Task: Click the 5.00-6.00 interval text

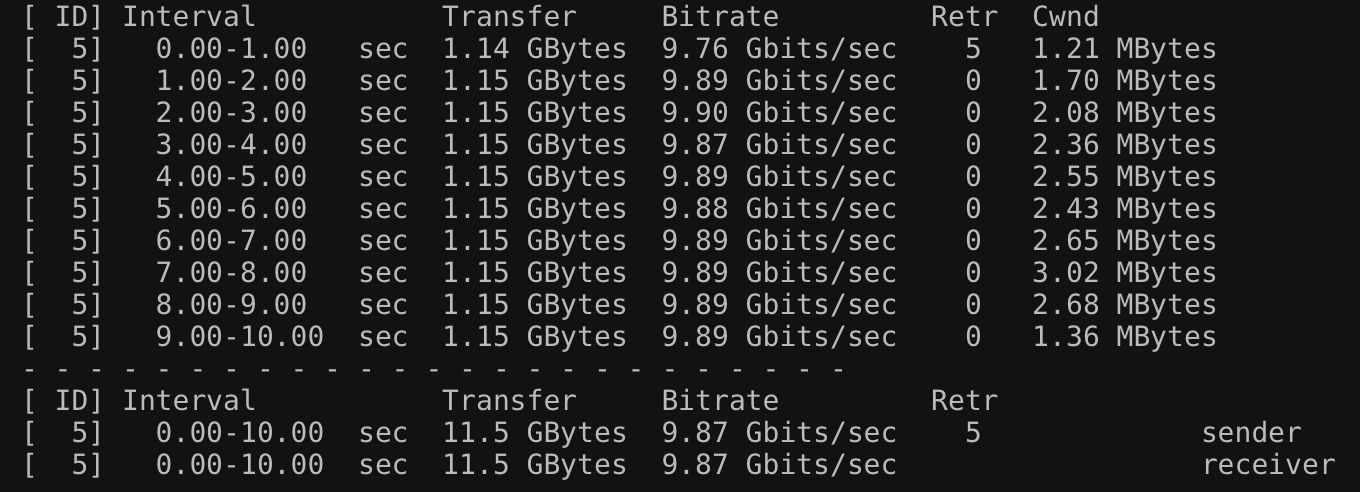Action: pos(231,209)
